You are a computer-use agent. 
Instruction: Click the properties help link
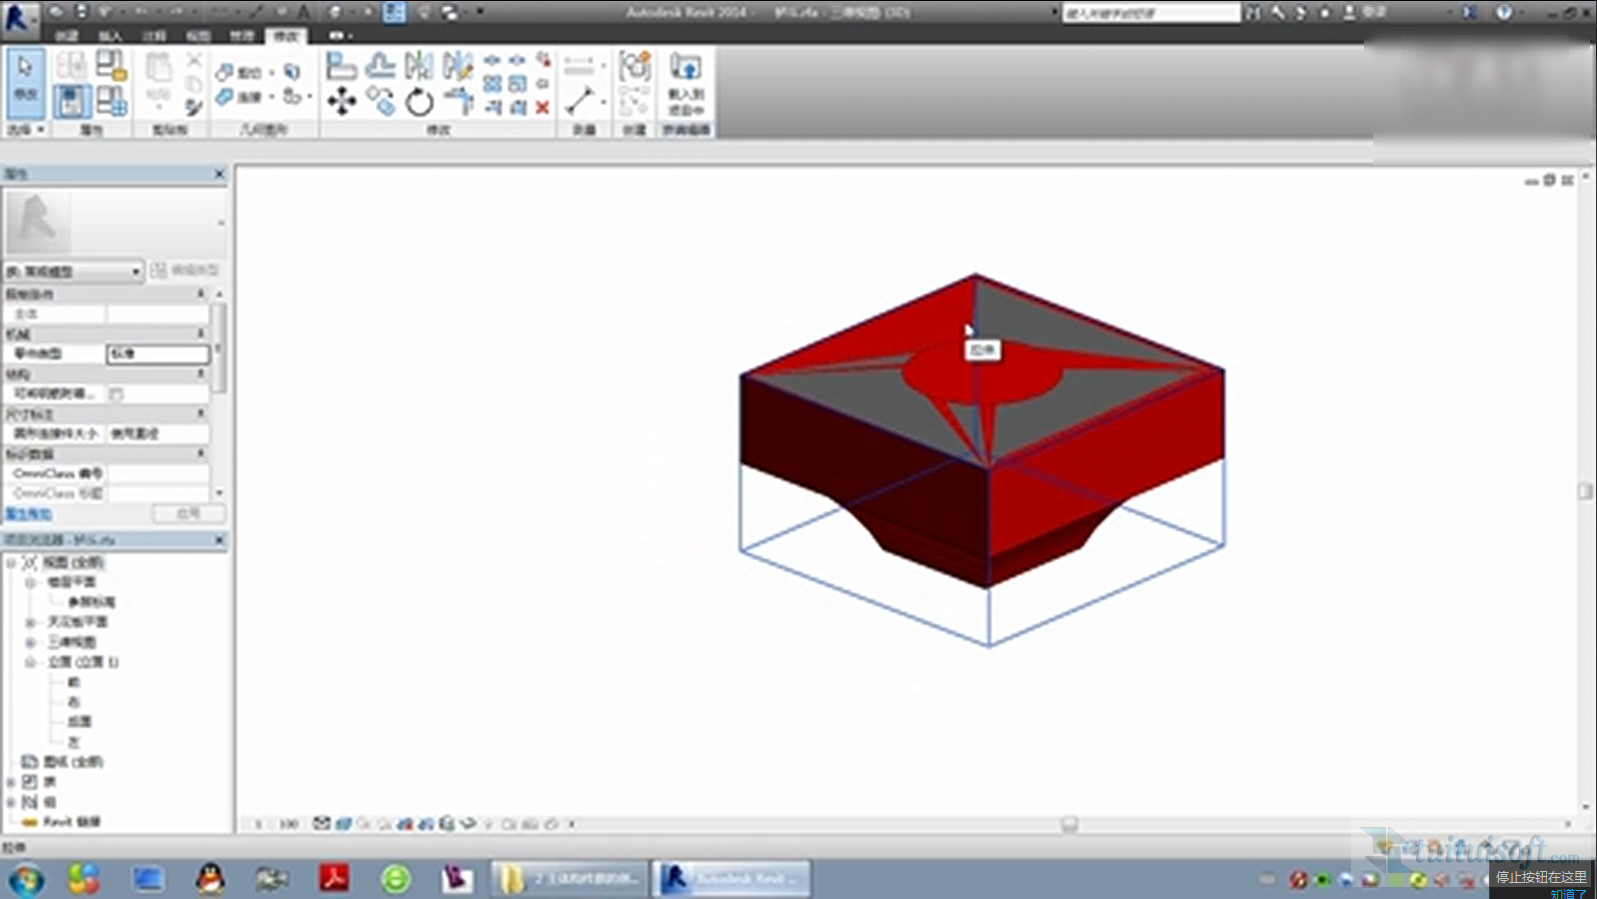[x=28, y=514]
